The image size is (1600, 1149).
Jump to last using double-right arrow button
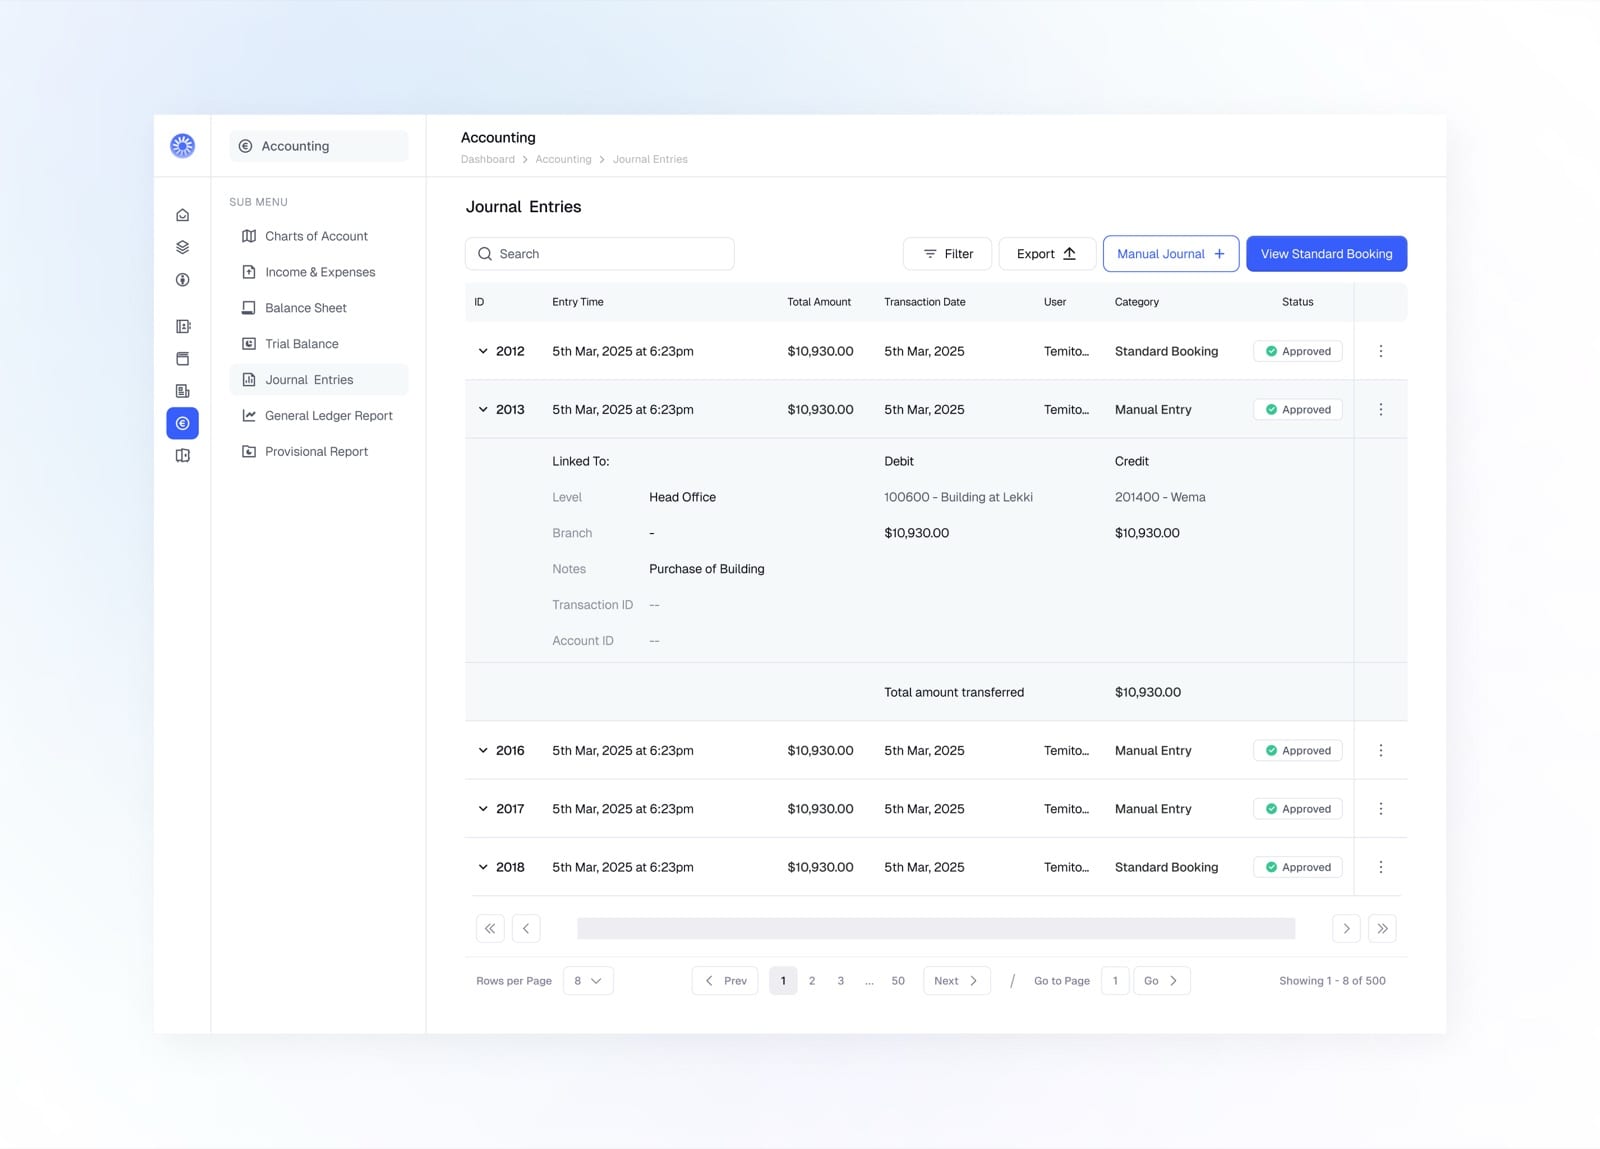[x=1382, y=928]
